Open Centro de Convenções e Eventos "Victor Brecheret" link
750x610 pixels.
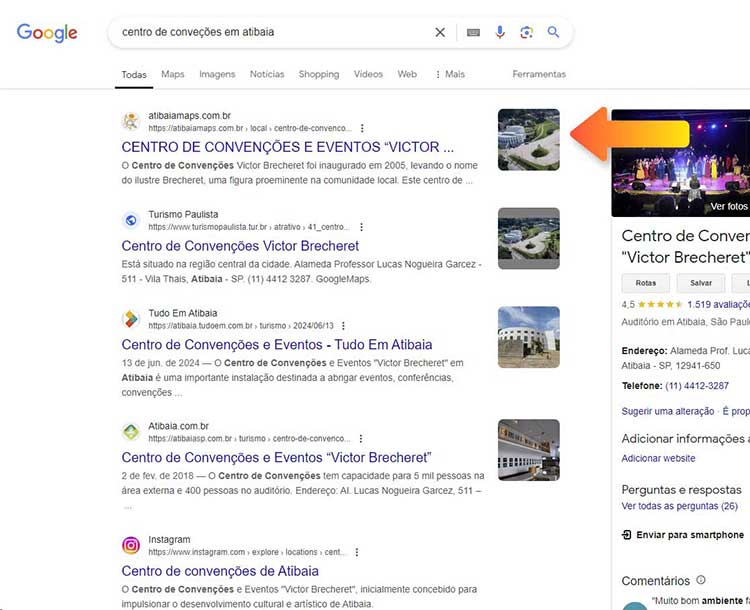coord(276,457)
